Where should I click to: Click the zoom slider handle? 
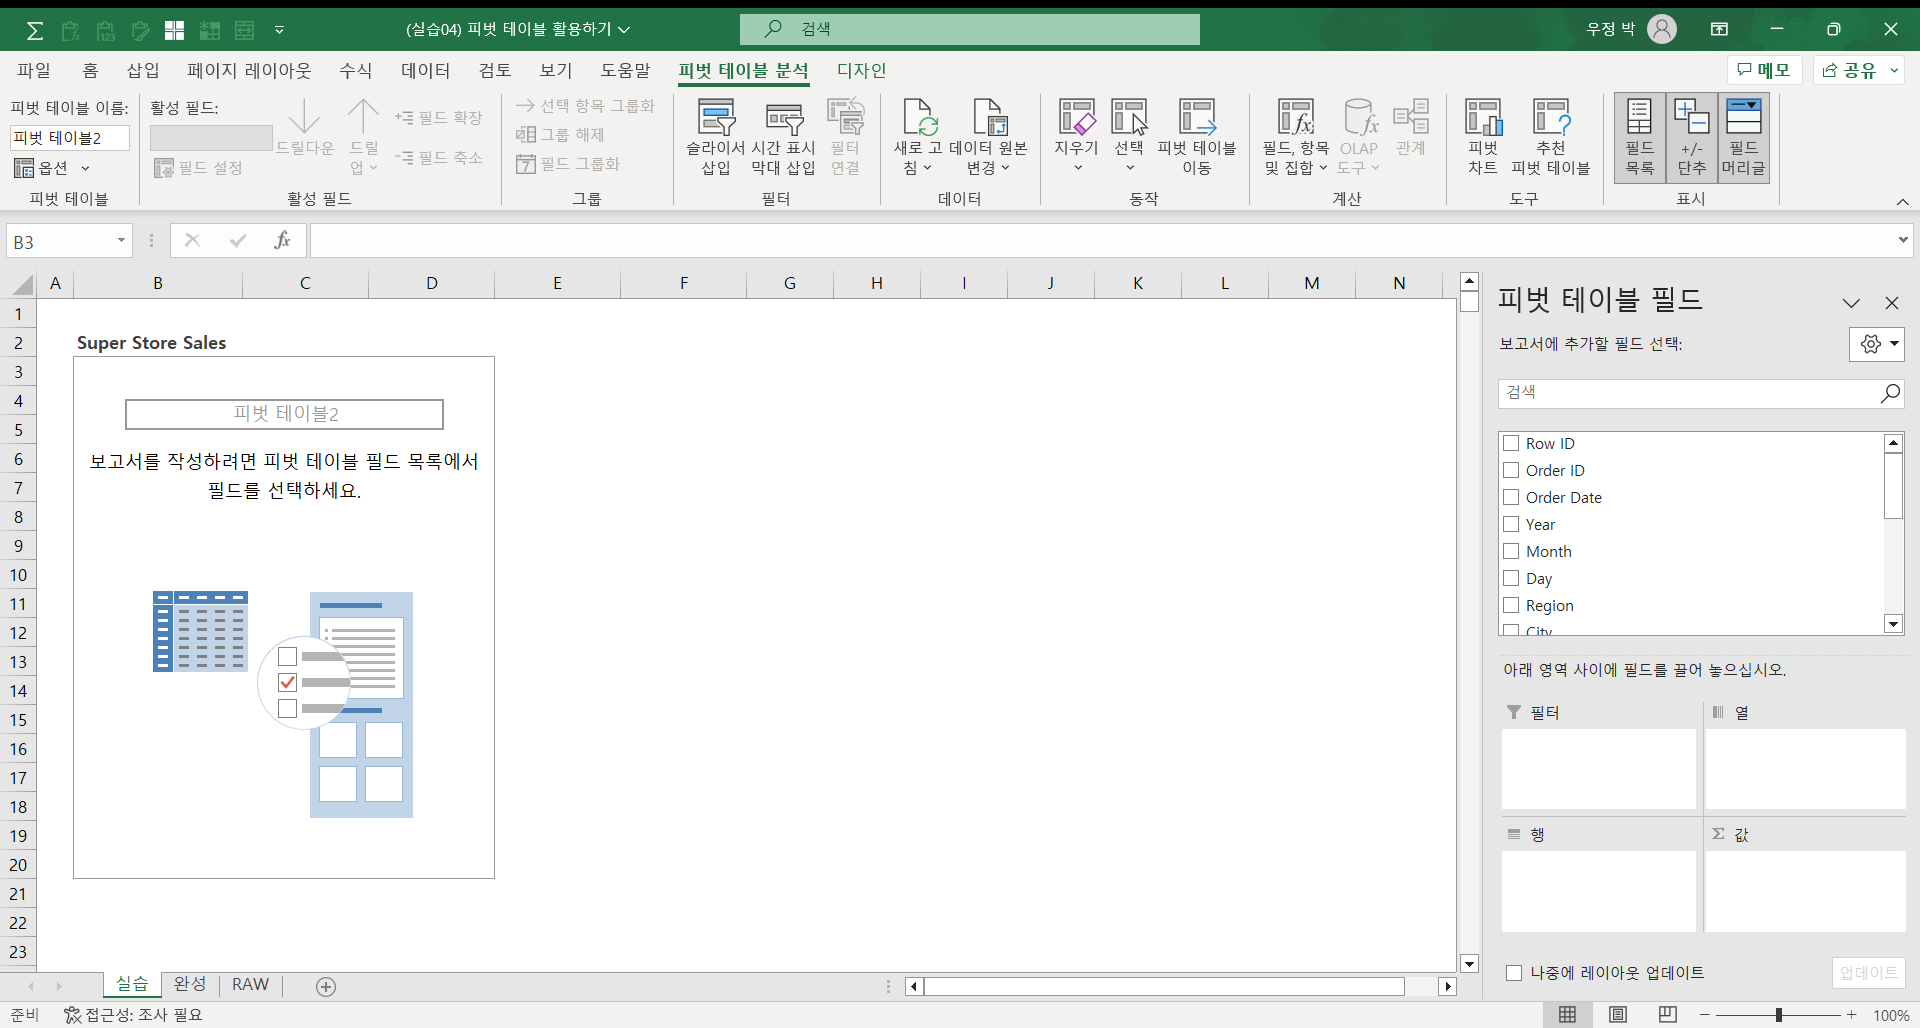click(1779, 1015)
